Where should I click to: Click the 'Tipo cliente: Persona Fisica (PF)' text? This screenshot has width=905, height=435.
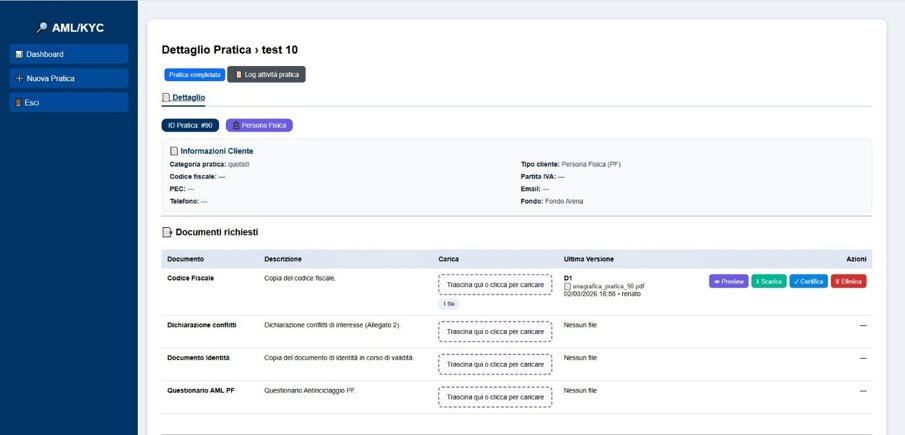click(x=570, y=164)
